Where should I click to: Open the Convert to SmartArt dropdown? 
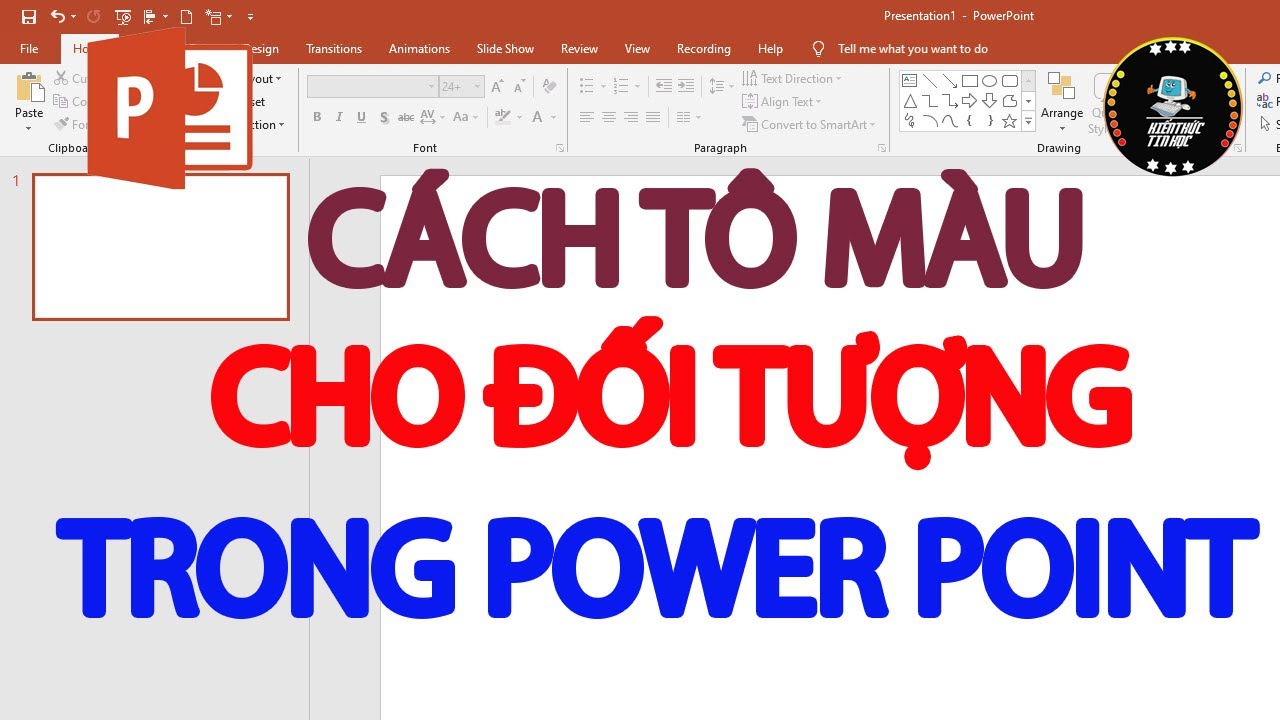809,125
